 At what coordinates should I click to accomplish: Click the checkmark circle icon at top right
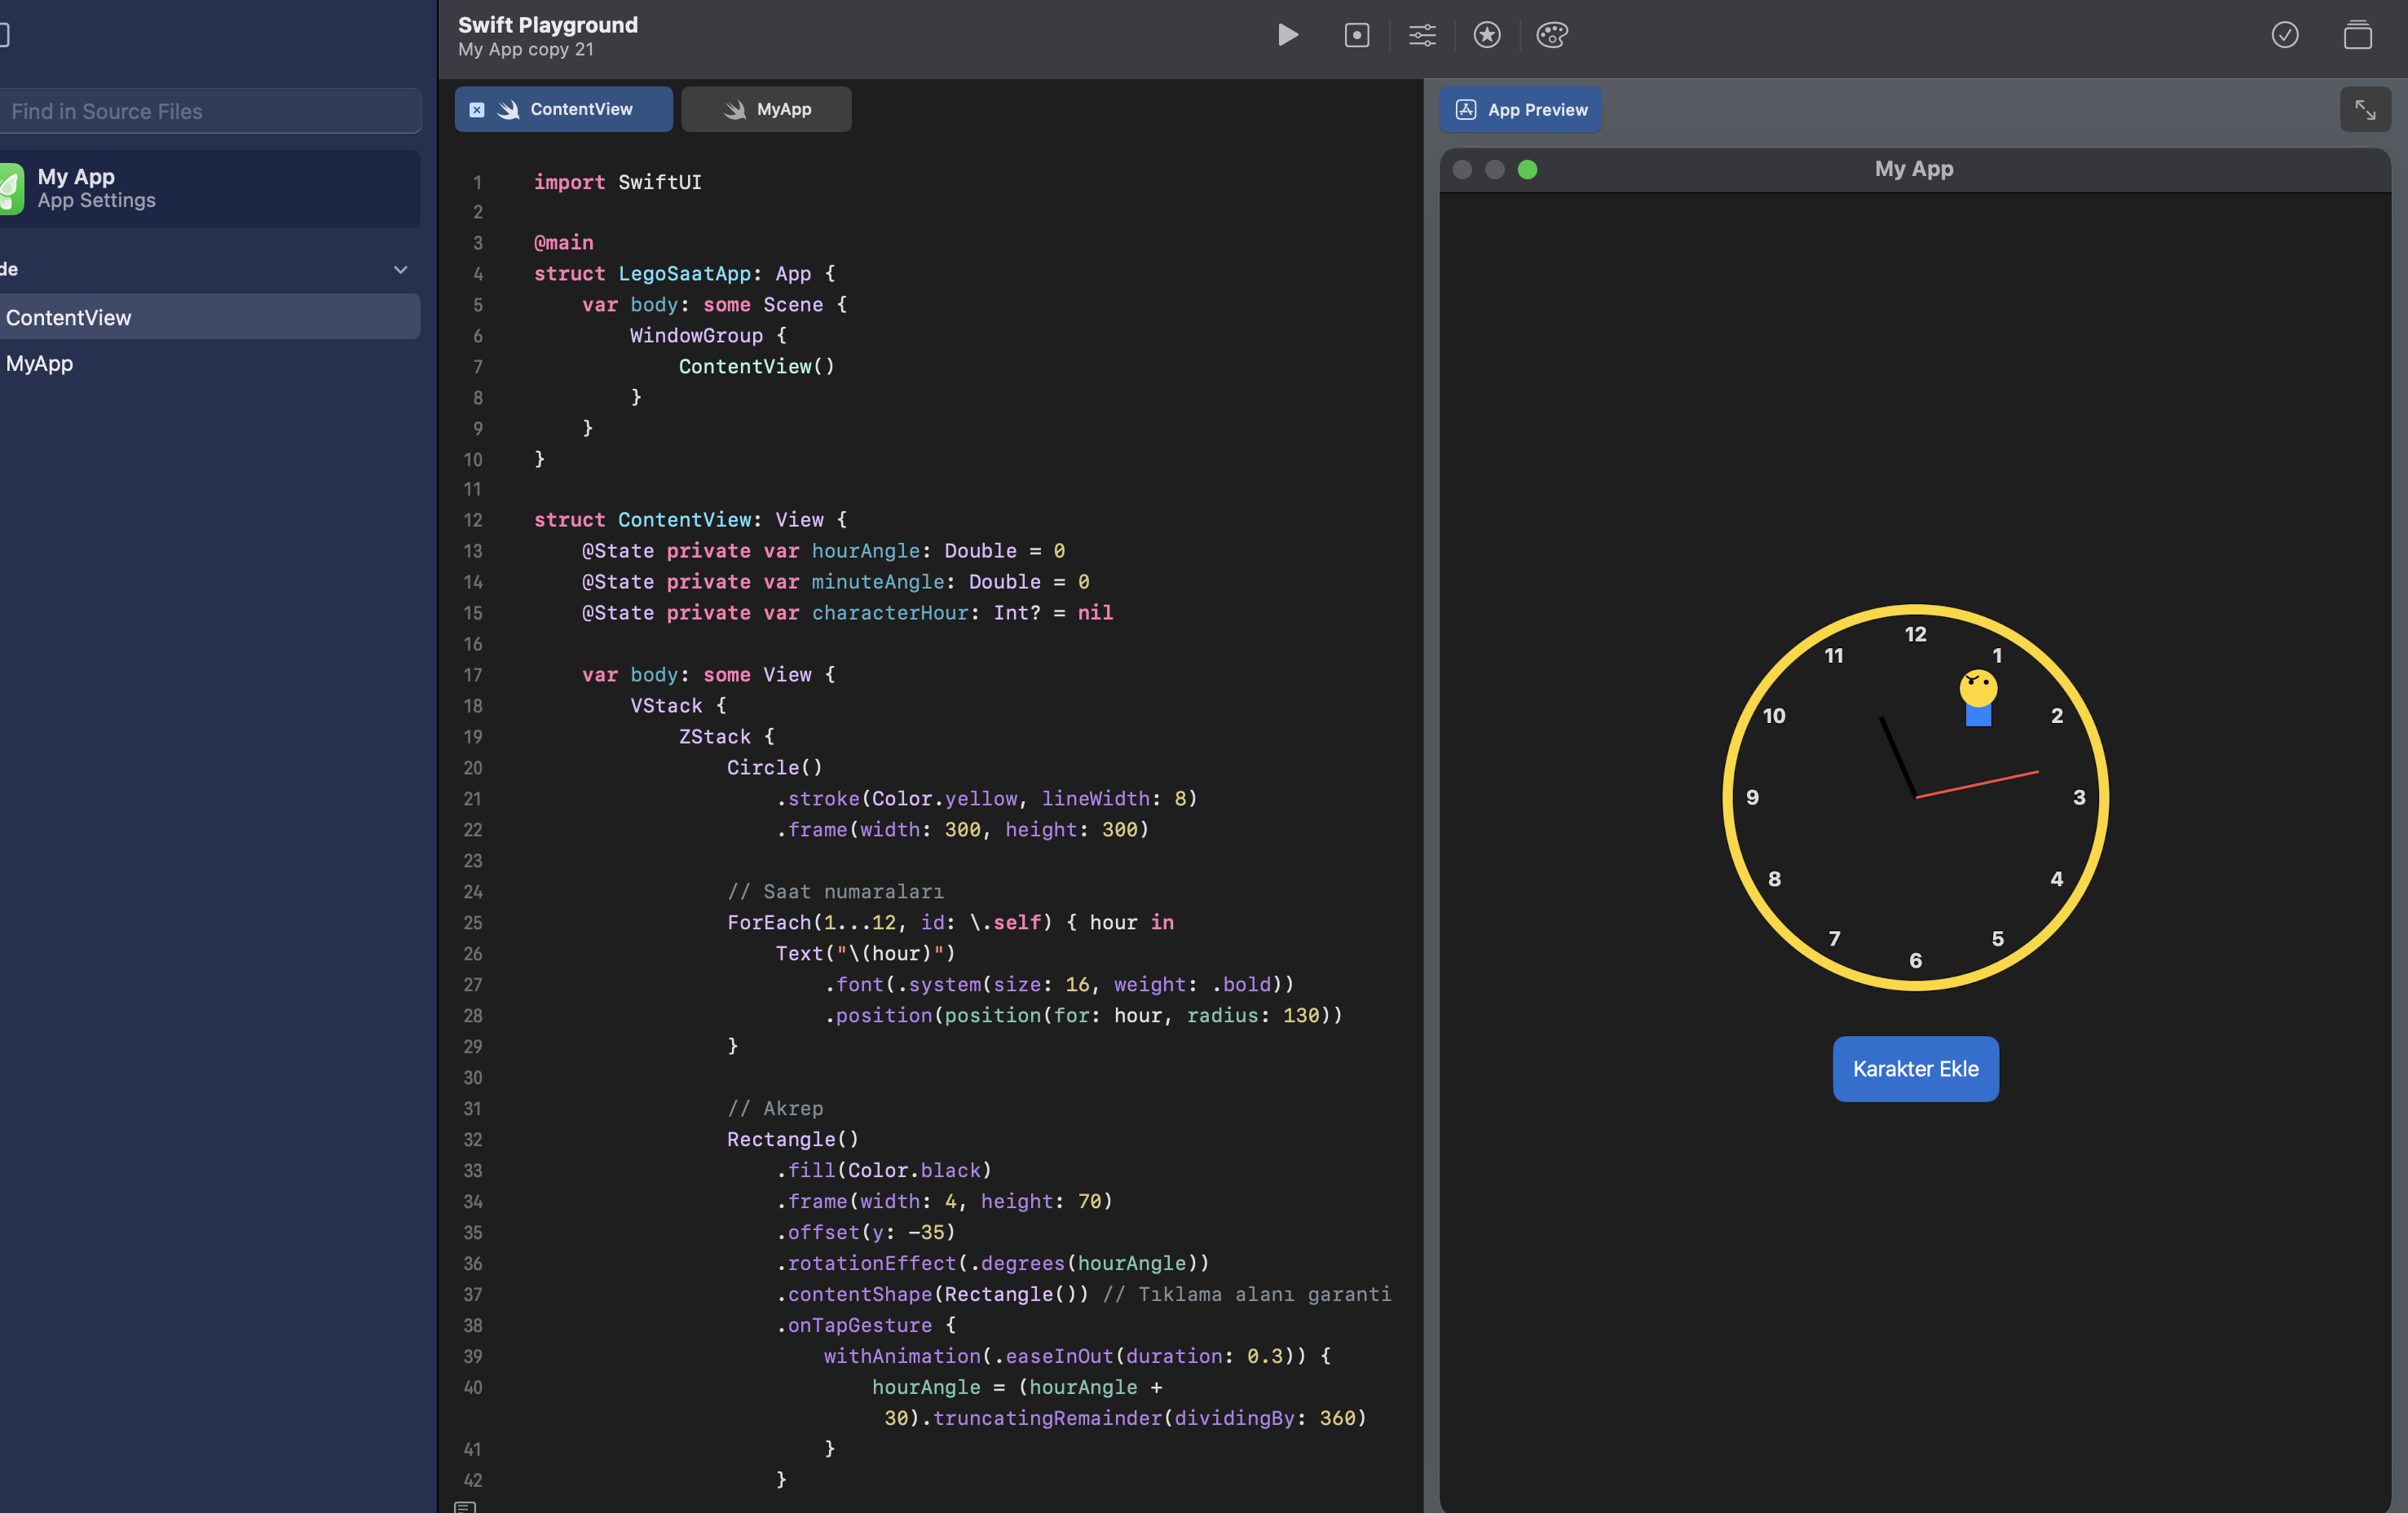(2284, 35)
